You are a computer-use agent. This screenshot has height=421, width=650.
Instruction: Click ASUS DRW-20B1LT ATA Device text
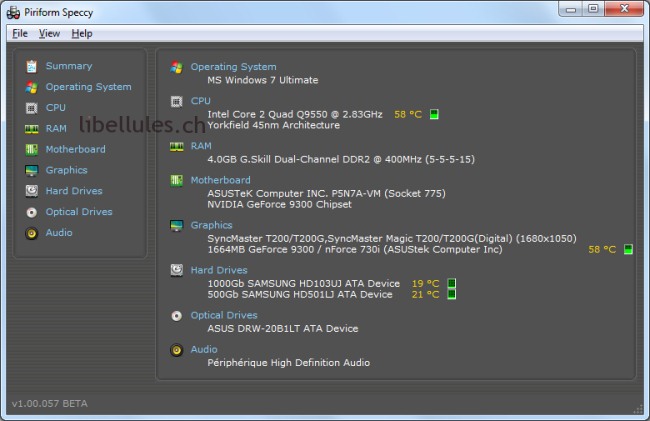point(283,329)
